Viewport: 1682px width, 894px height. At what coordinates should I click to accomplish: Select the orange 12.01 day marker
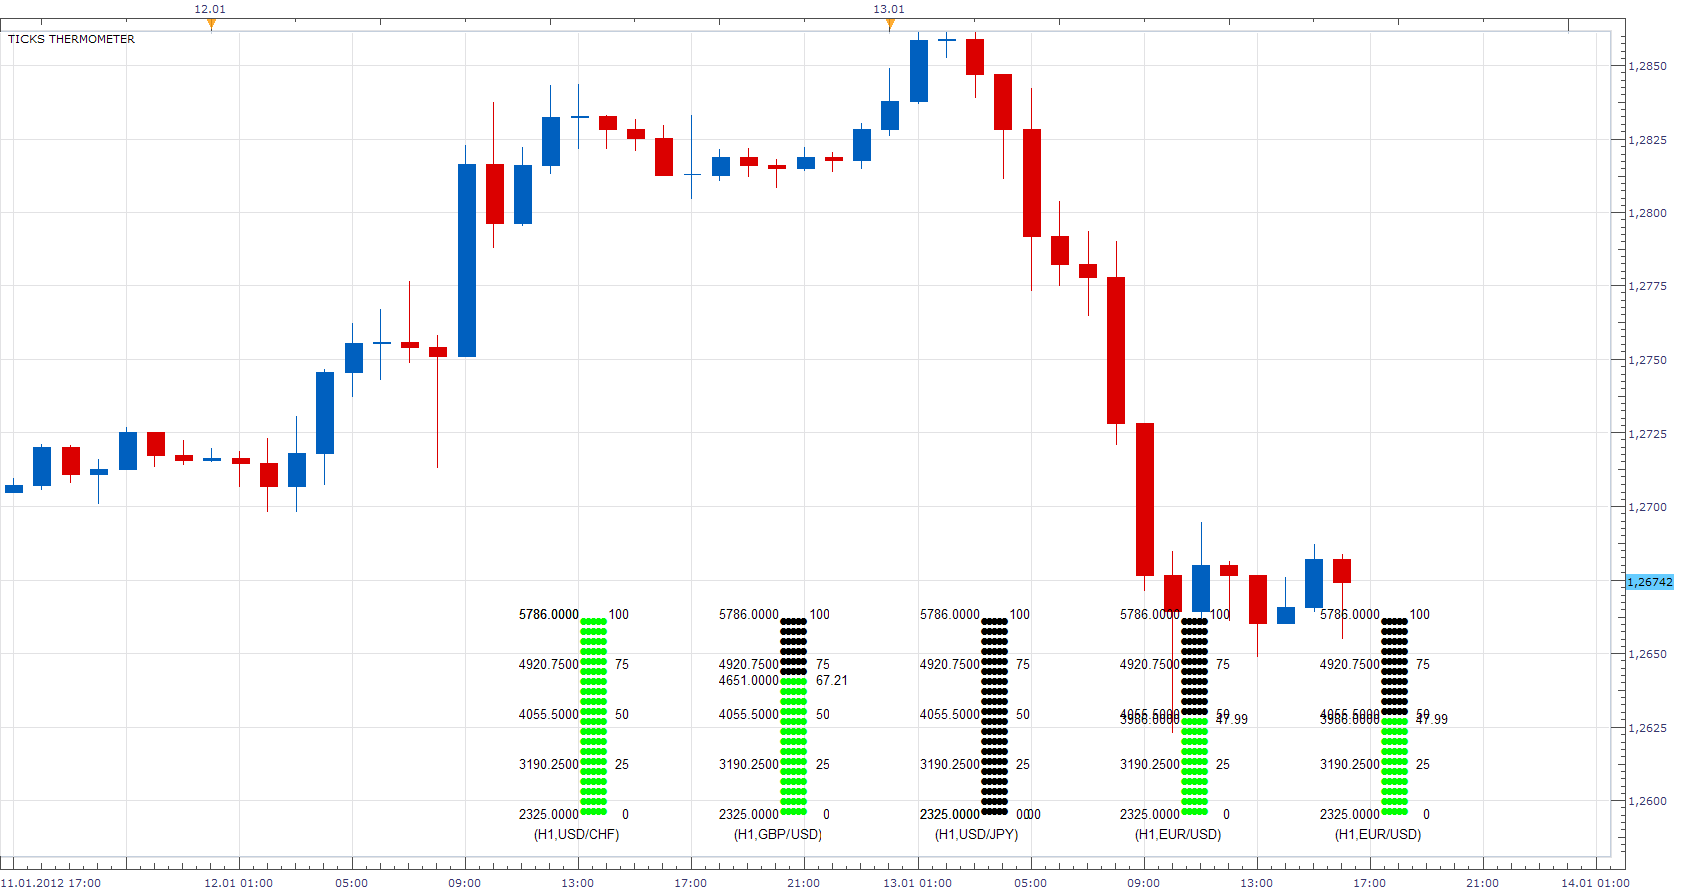pyautogui.click(x=211, y=24)
